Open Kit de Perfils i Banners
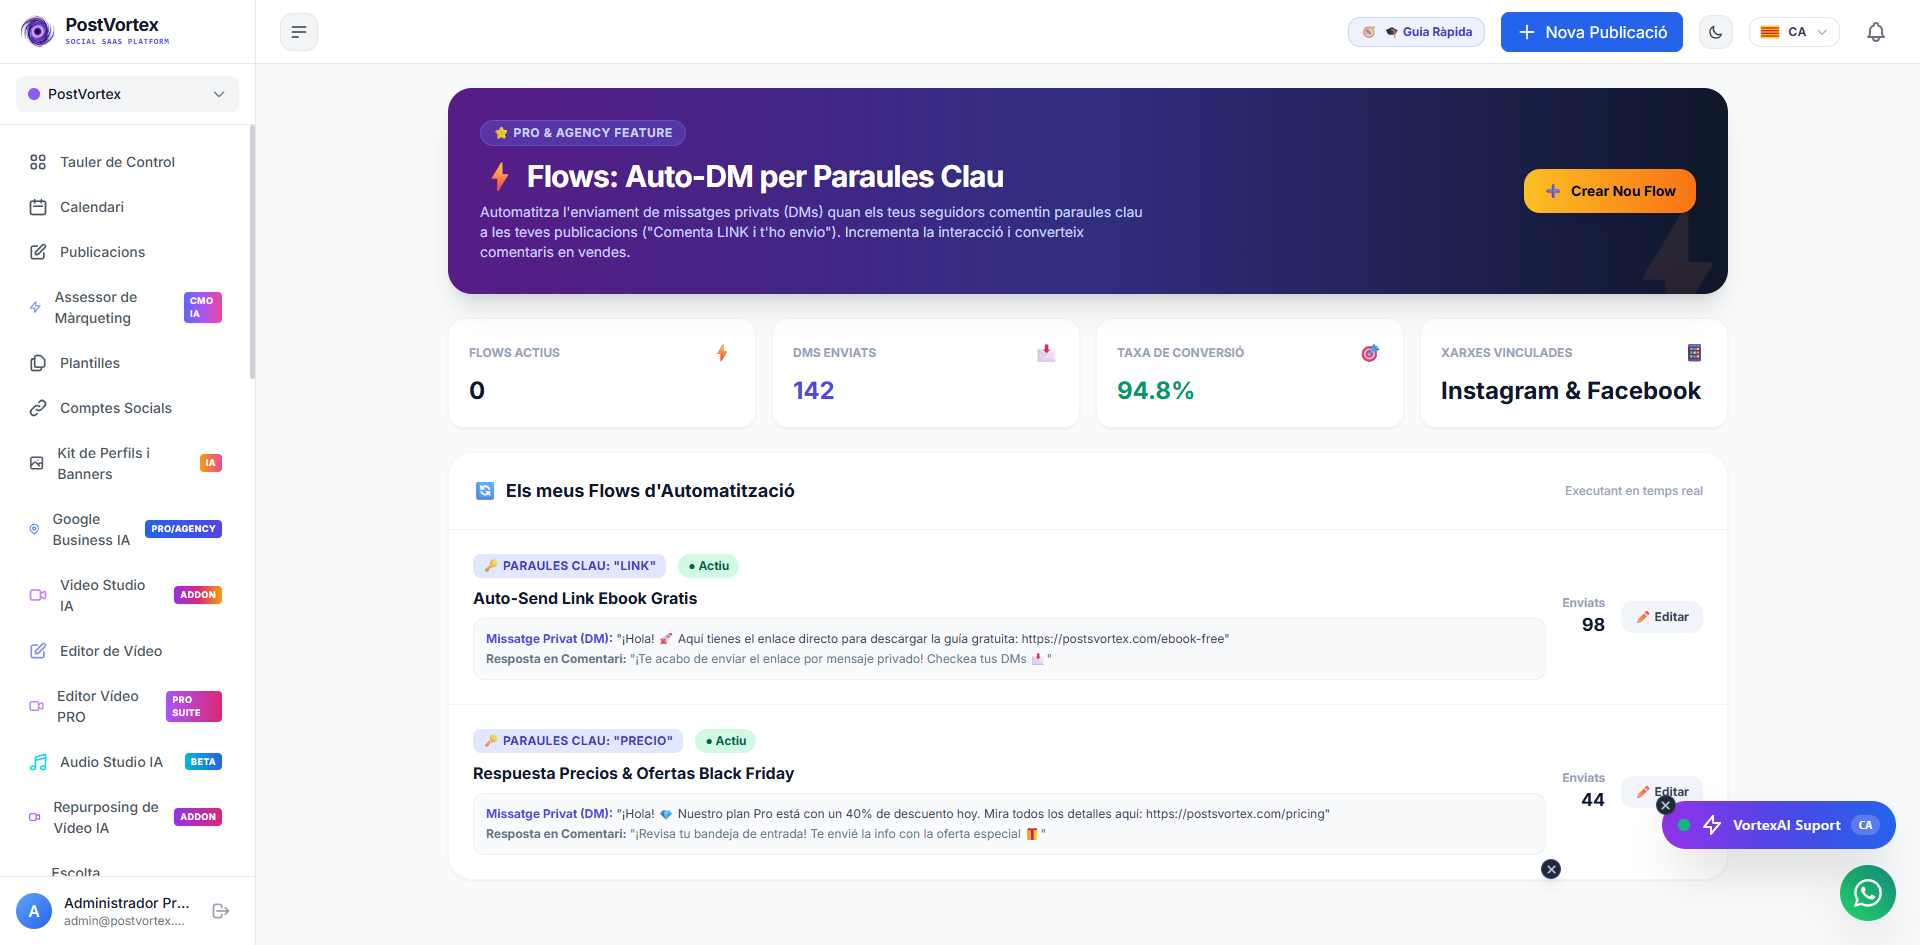Viewport: 1920px width, 945px height. [x=127, y=463]
